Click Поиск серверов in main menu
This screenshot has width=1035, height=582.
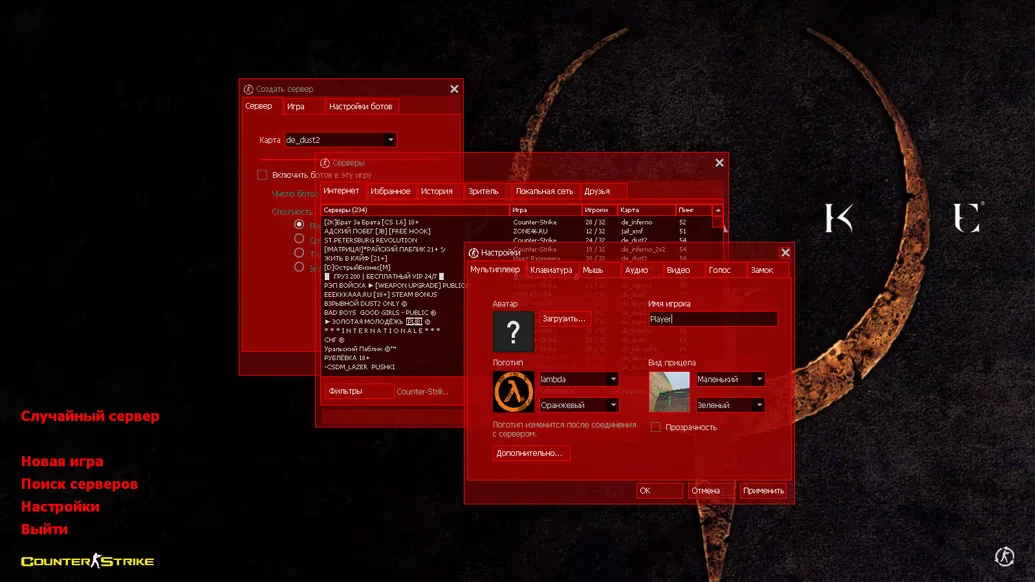79,484
